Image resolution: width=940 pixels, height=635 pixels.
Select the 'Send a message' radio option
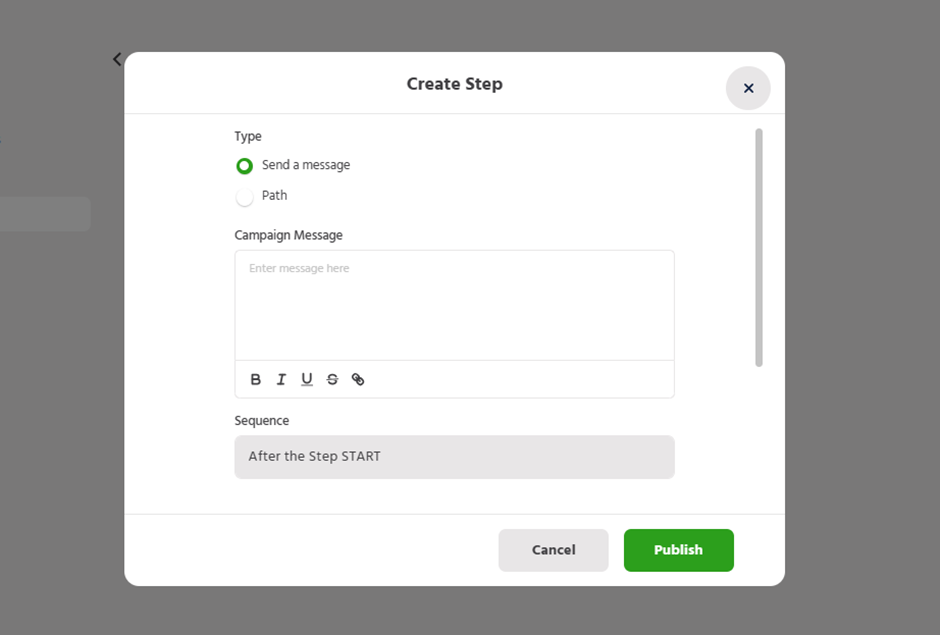(x=244, y=166)
